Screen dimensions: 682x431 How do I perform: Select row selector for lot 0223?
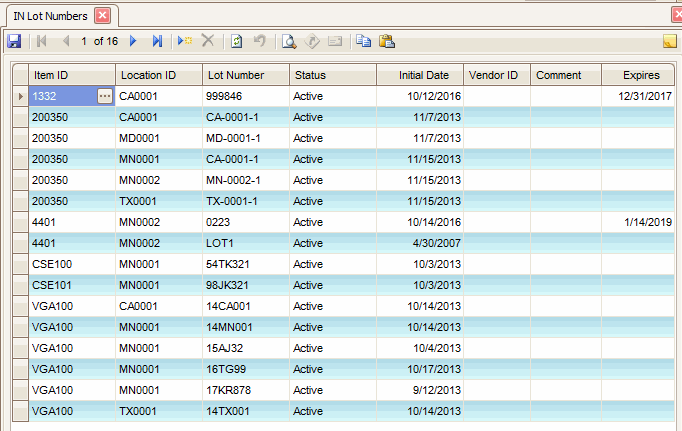[x=20, y=221]
